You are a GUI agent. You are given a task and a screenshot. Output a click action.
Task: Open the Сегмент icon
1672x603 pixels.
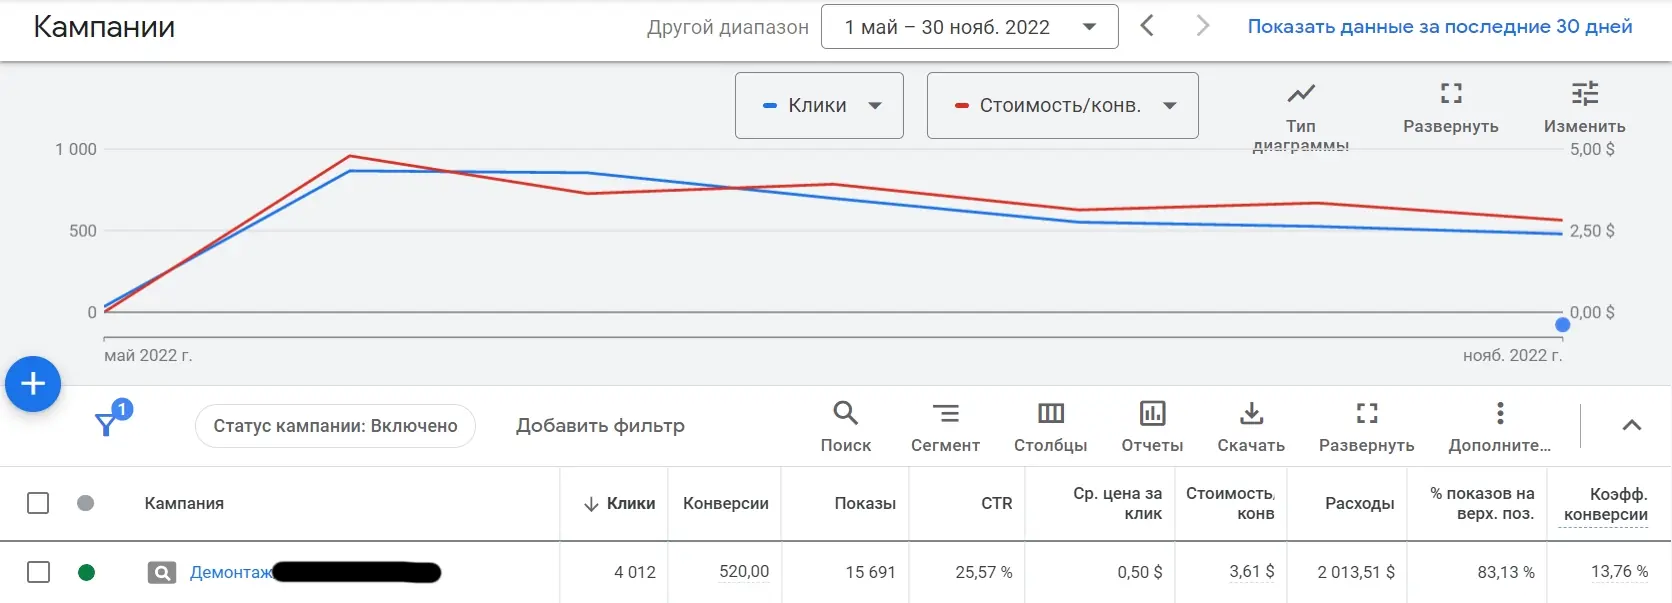pyautogui.click(x=945, y=414)
